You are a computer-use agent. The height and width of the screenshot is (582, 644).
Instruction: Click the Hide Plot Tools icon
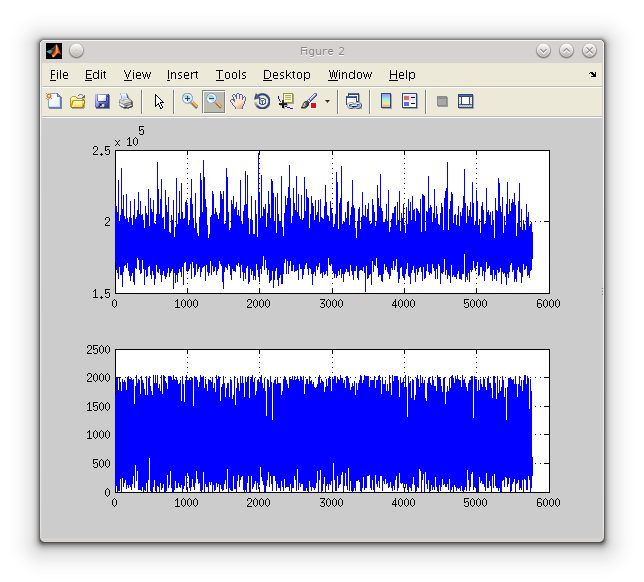[442, 101]
